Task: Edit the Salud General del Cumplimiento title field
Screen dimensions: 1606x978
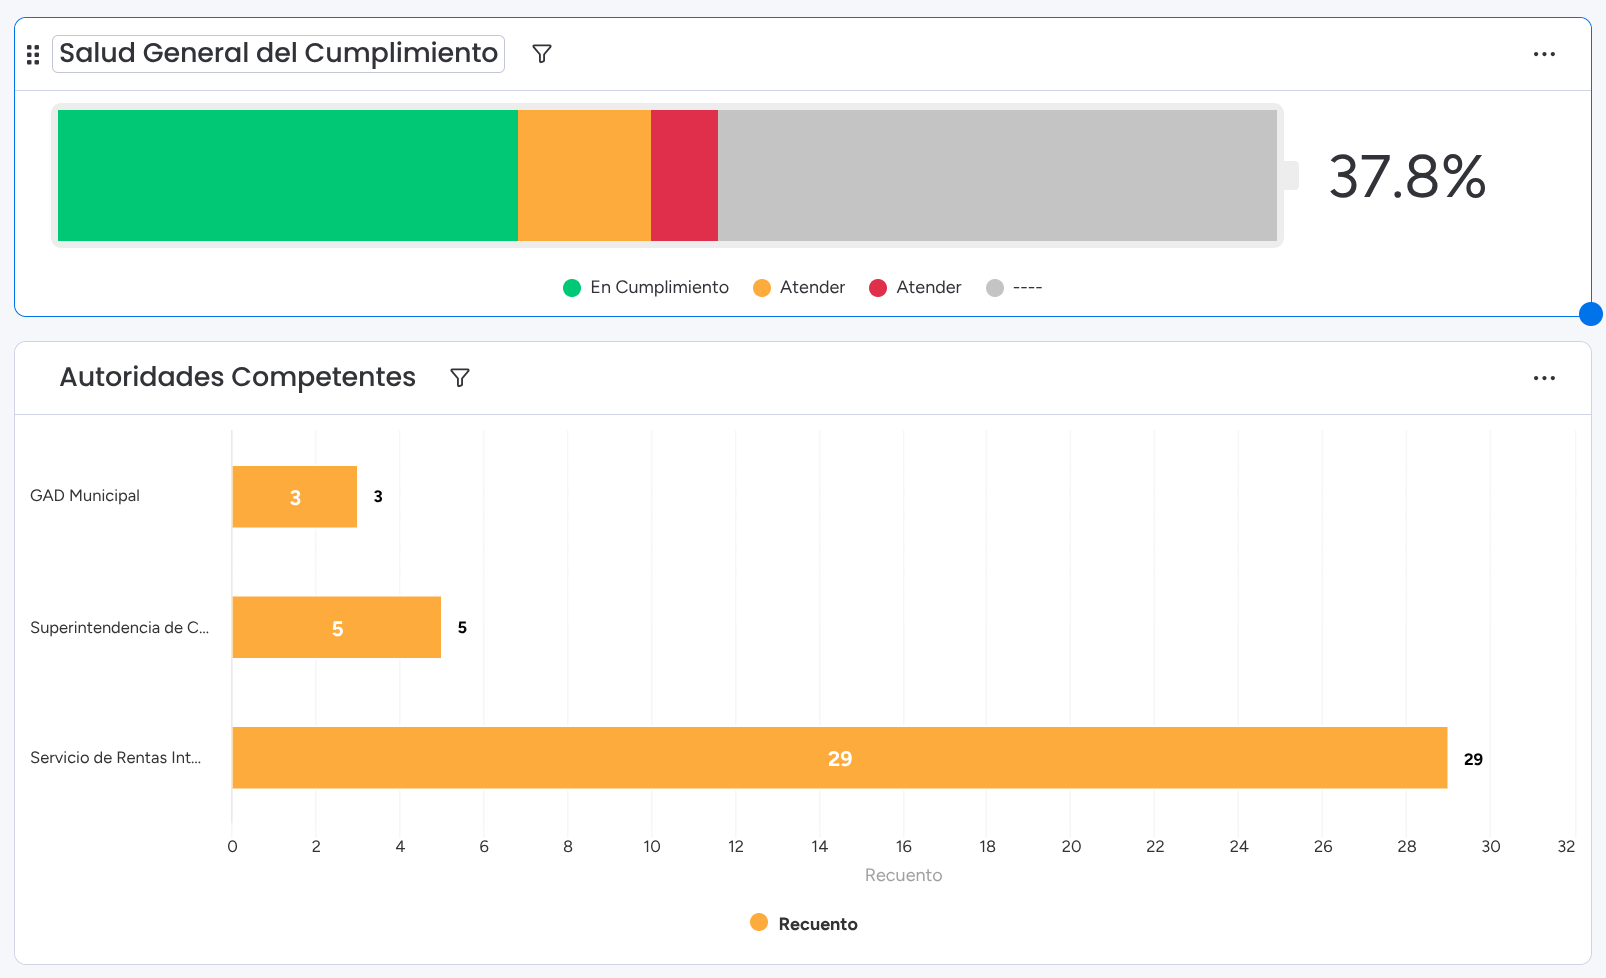Action: [x=278, y=54]
